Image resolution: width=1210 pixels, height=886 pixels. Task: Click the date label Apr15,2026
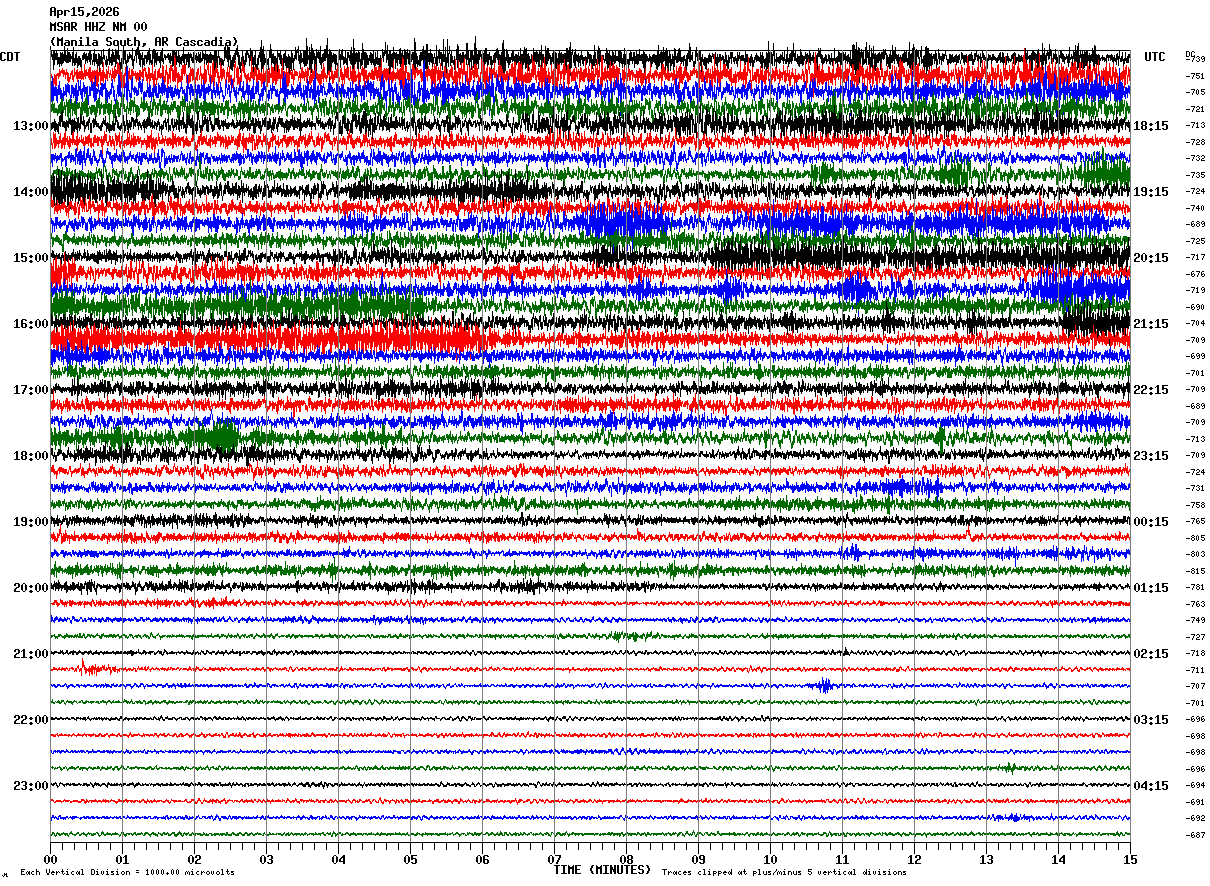click(x=84, y=12)
